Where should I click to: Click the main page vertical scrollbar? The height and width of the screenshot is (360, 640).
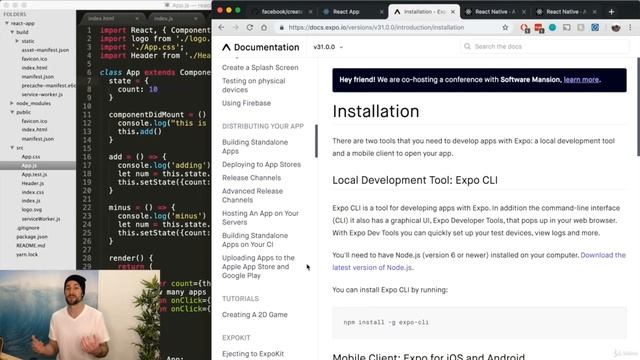[638, 107]
